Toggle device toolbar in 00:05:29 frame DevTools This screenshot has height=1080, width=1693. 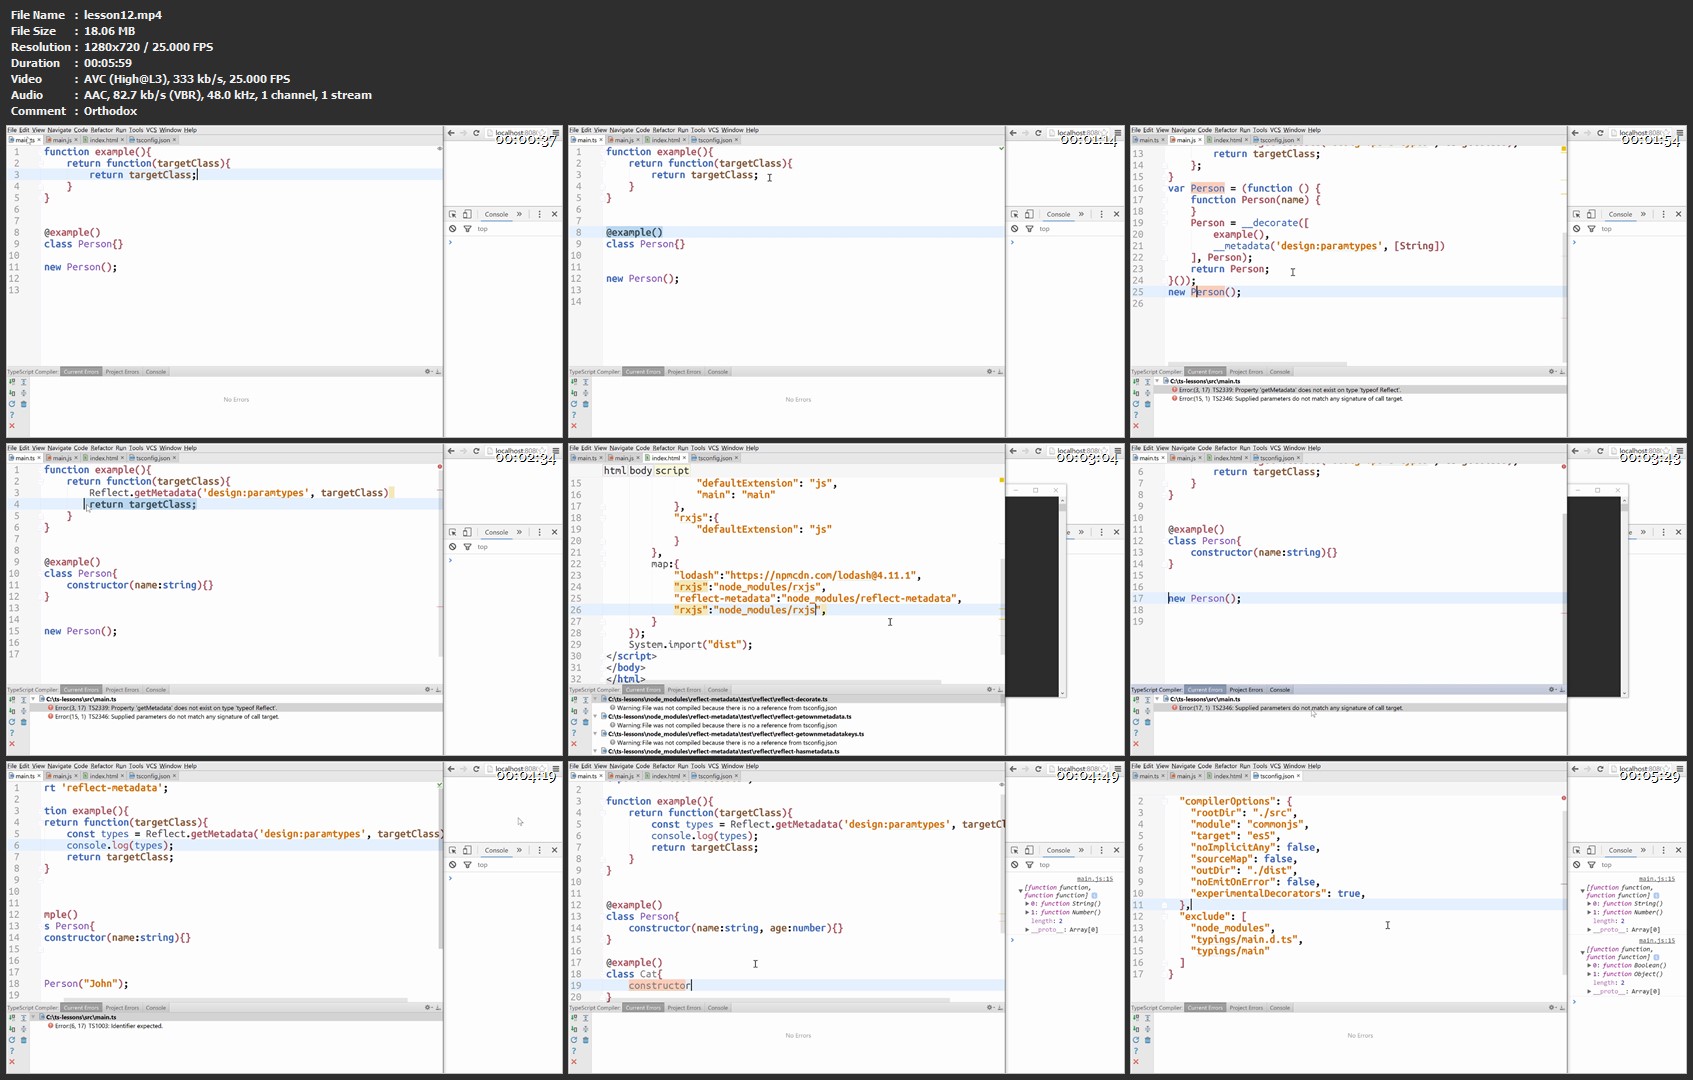1591,850
